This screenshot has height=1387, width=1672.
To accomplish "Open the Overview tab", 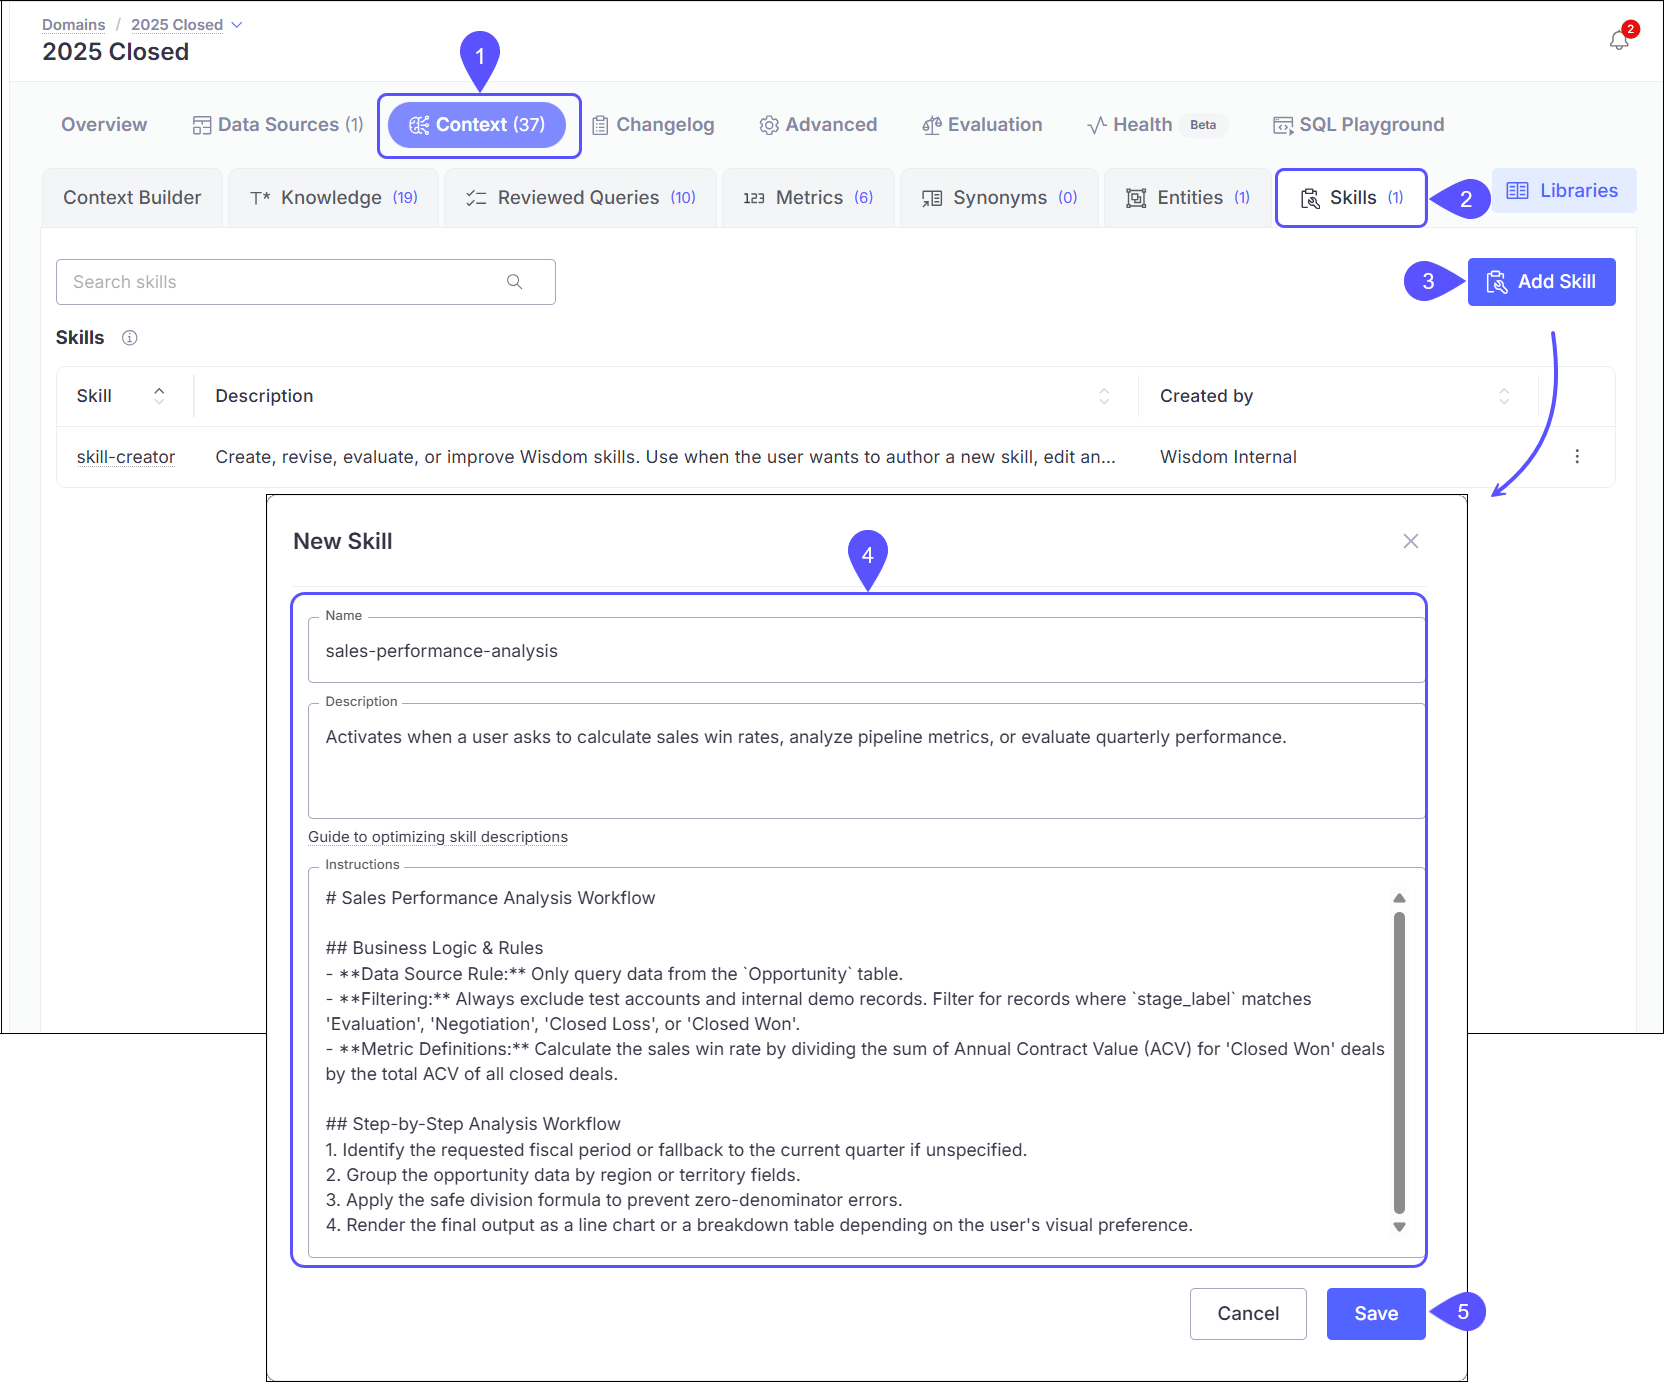I will point(104,125).
